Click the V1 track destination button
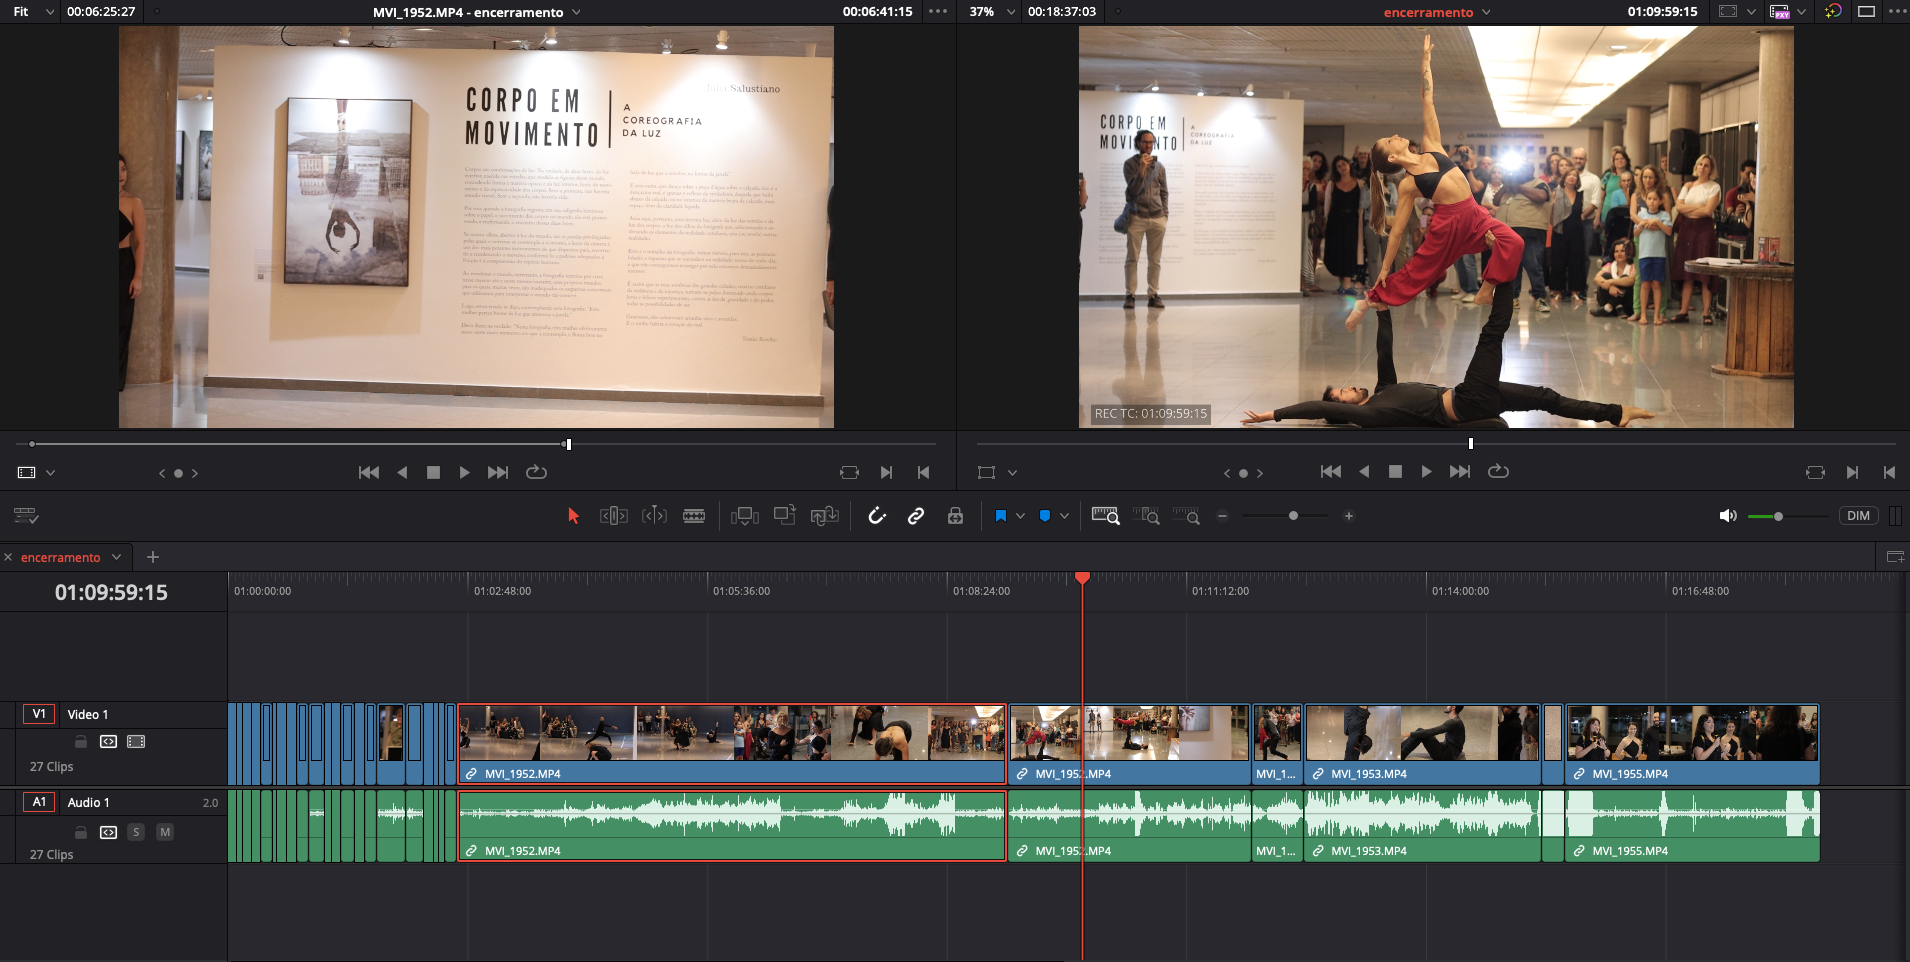The width and height of the screenshot is (1910, 962). click(39, 714)
